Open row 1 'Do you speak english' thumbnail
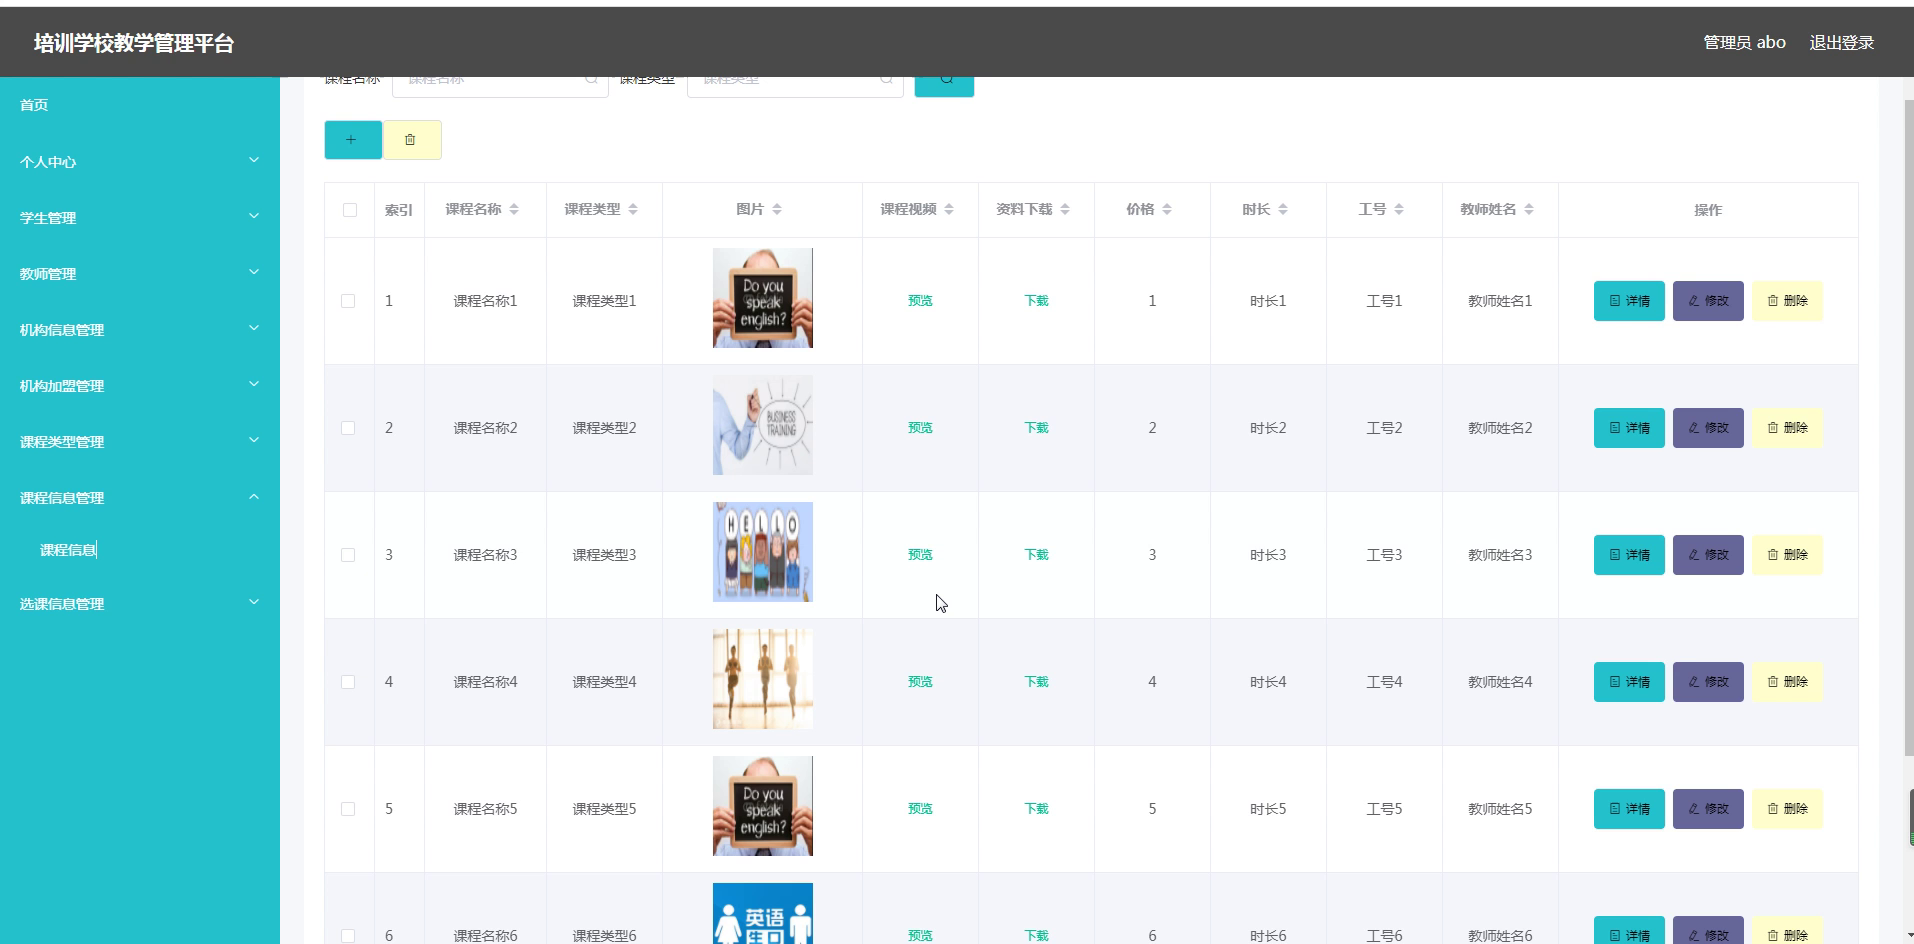This screenshot has height=944, width=1914. pyautogui.click(x=763, y=298)
